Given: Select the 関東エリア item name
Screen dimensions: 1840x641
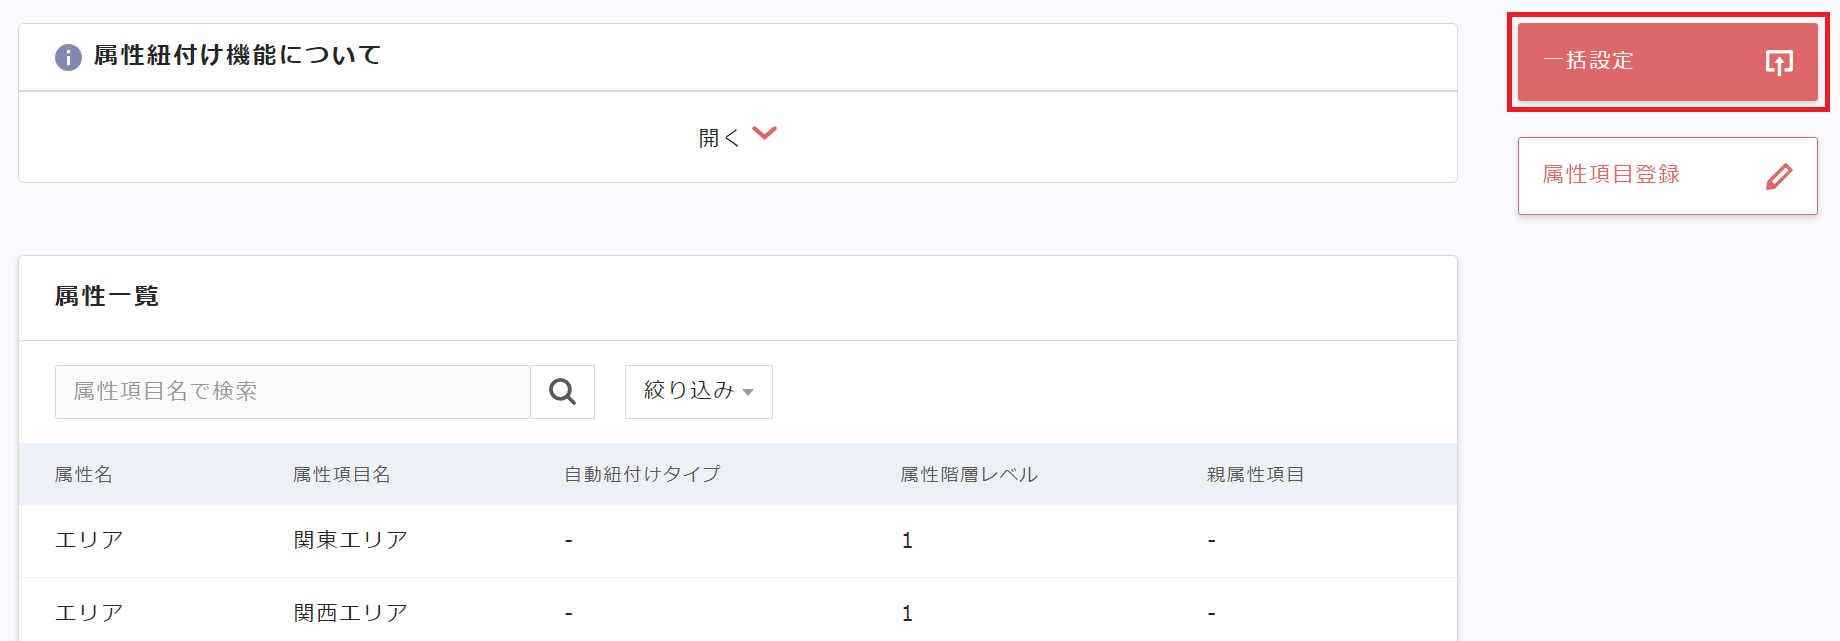Looking at the screenshot, I should point(351,541).
